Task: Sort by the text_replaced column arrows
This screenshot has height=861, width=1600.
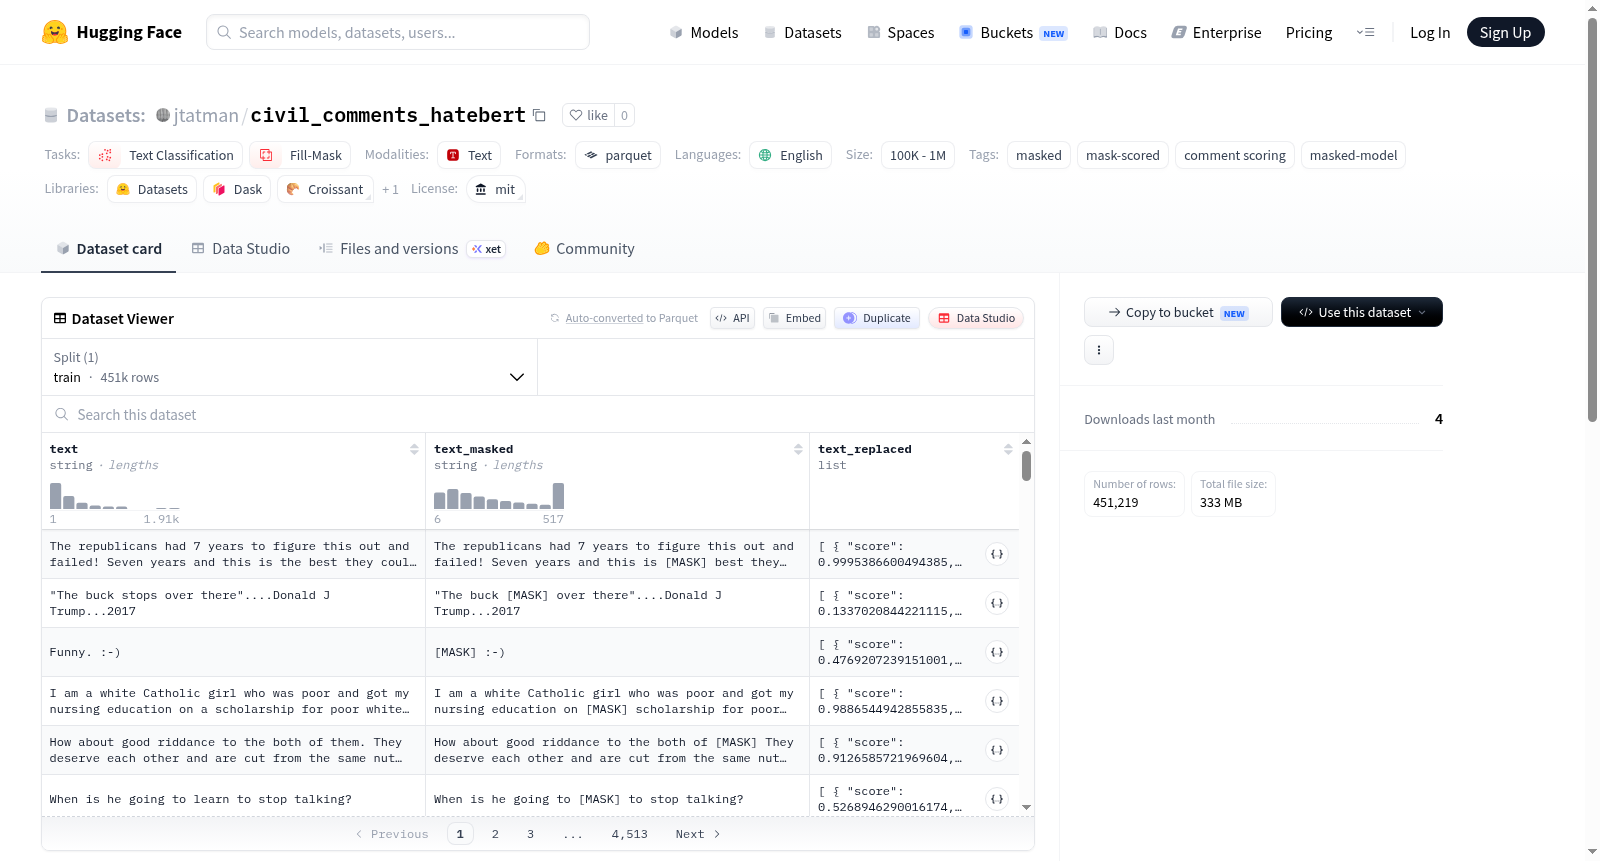Action: click(1008, 449)
